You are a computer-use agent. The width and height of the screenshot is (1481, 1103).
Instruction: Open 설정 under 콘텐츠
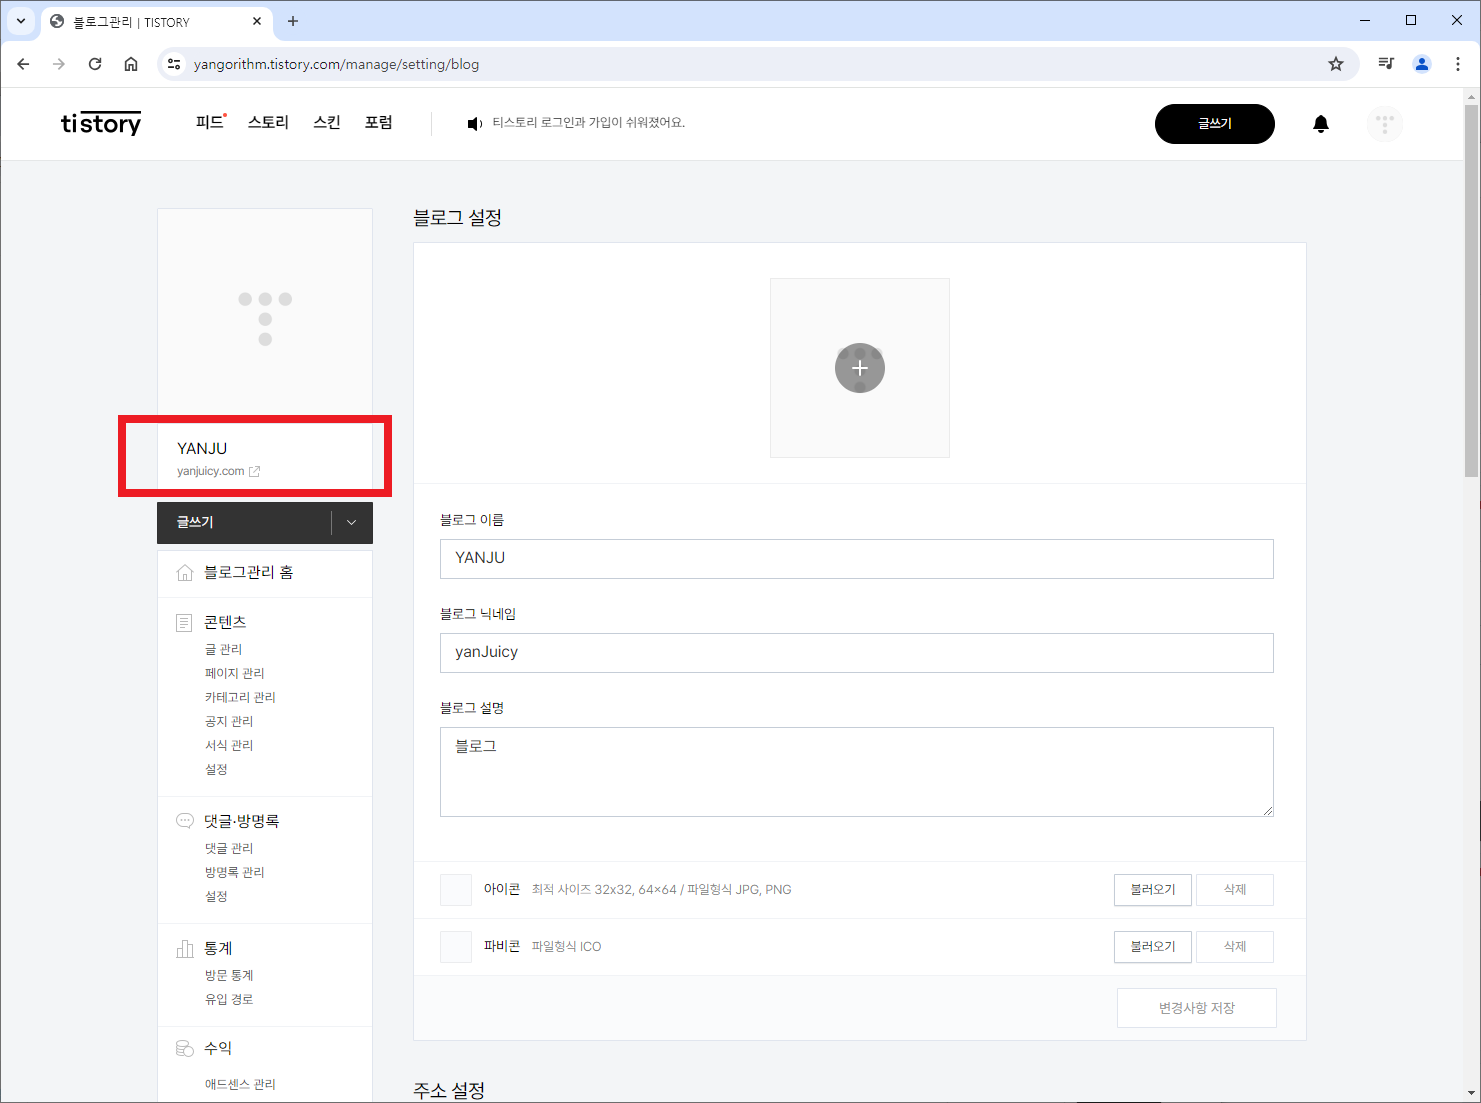point(216,770)
